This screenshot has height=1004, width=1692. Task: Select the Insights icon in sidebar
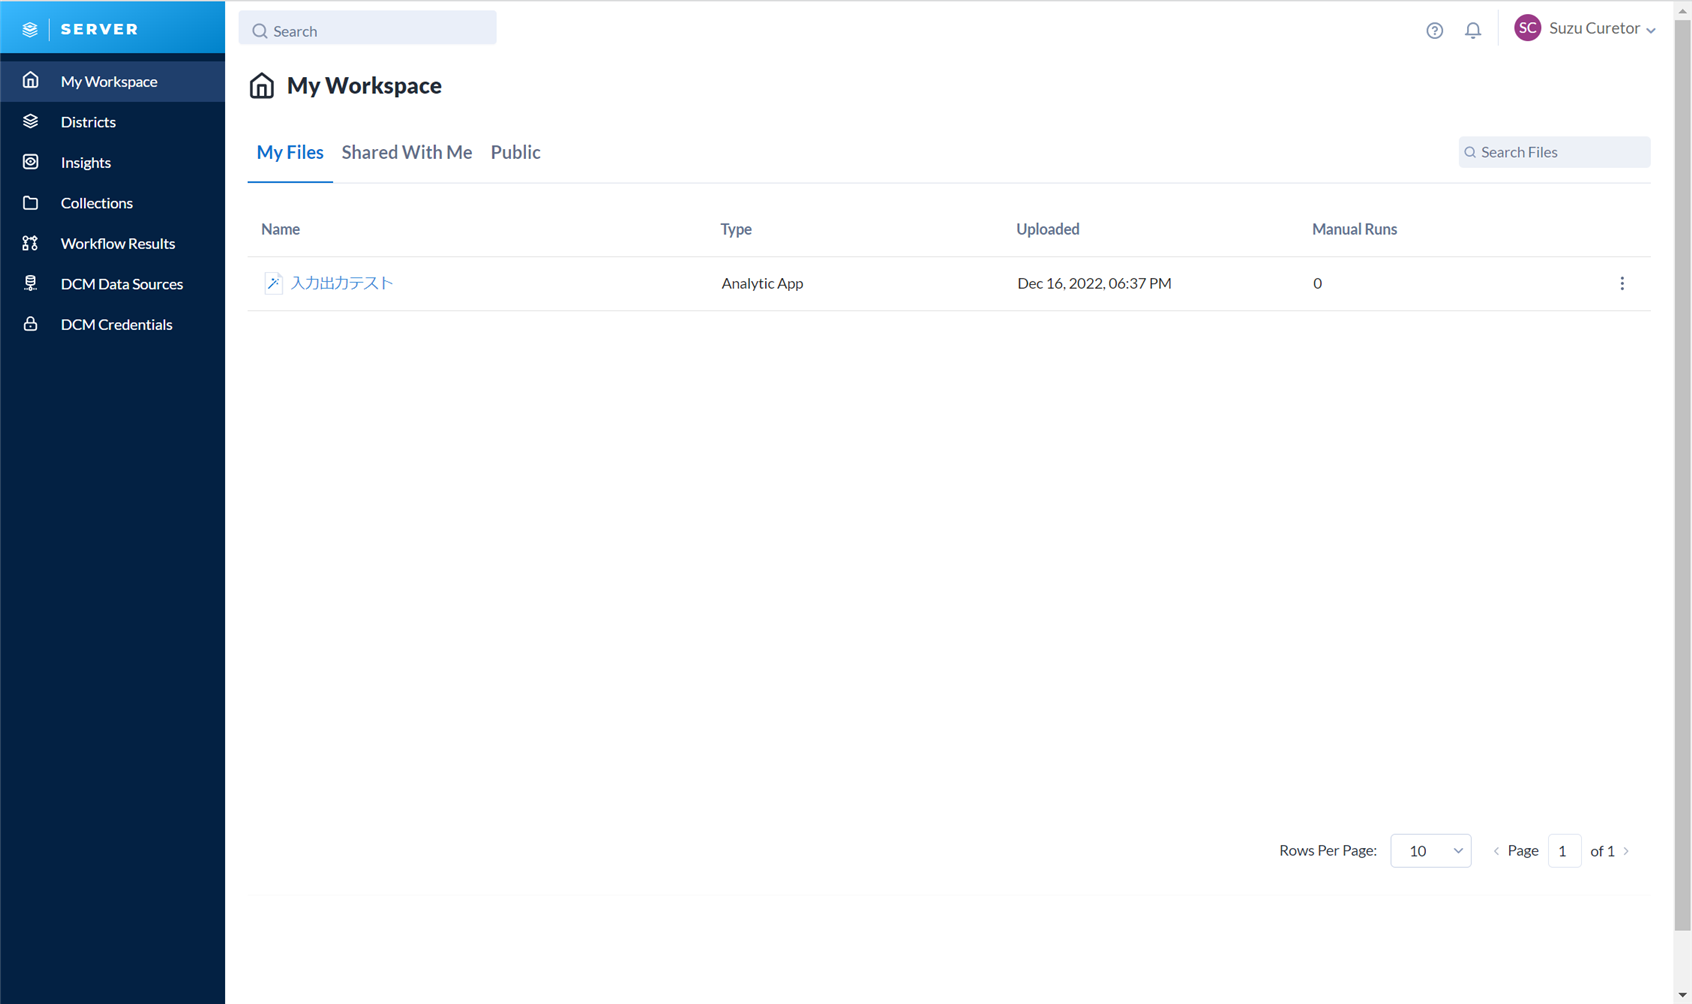(x=31, y=162)
